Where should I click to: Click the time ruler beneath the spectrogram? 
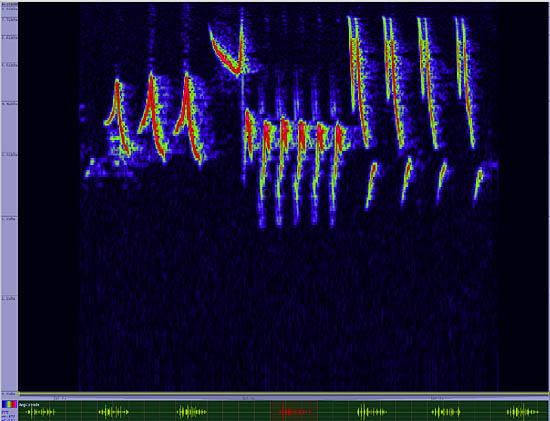(283, 398)
